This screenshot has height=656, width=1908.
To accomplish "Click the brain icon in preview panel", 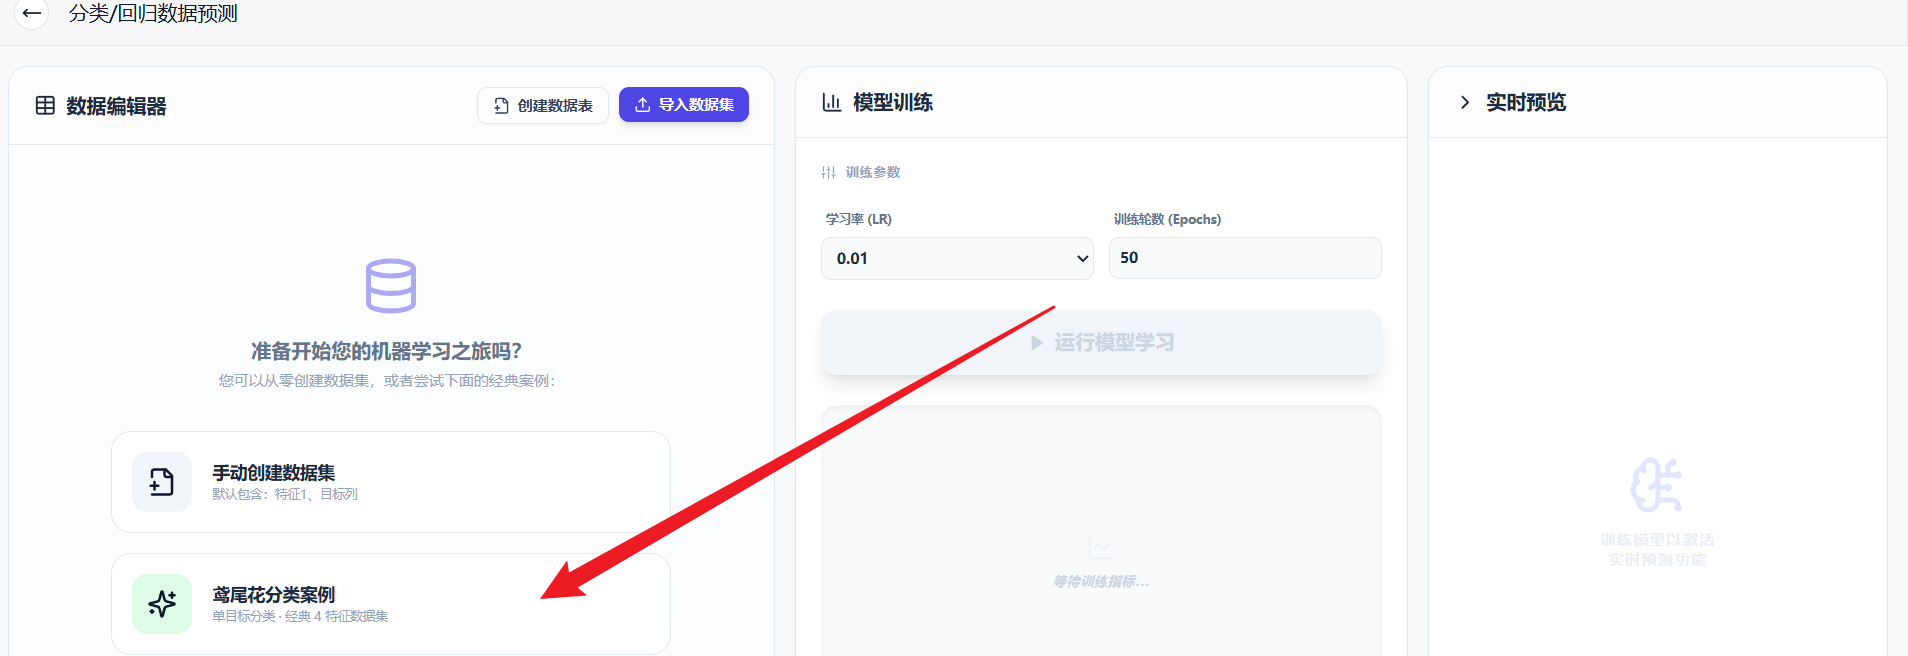I will point(1656,485).
